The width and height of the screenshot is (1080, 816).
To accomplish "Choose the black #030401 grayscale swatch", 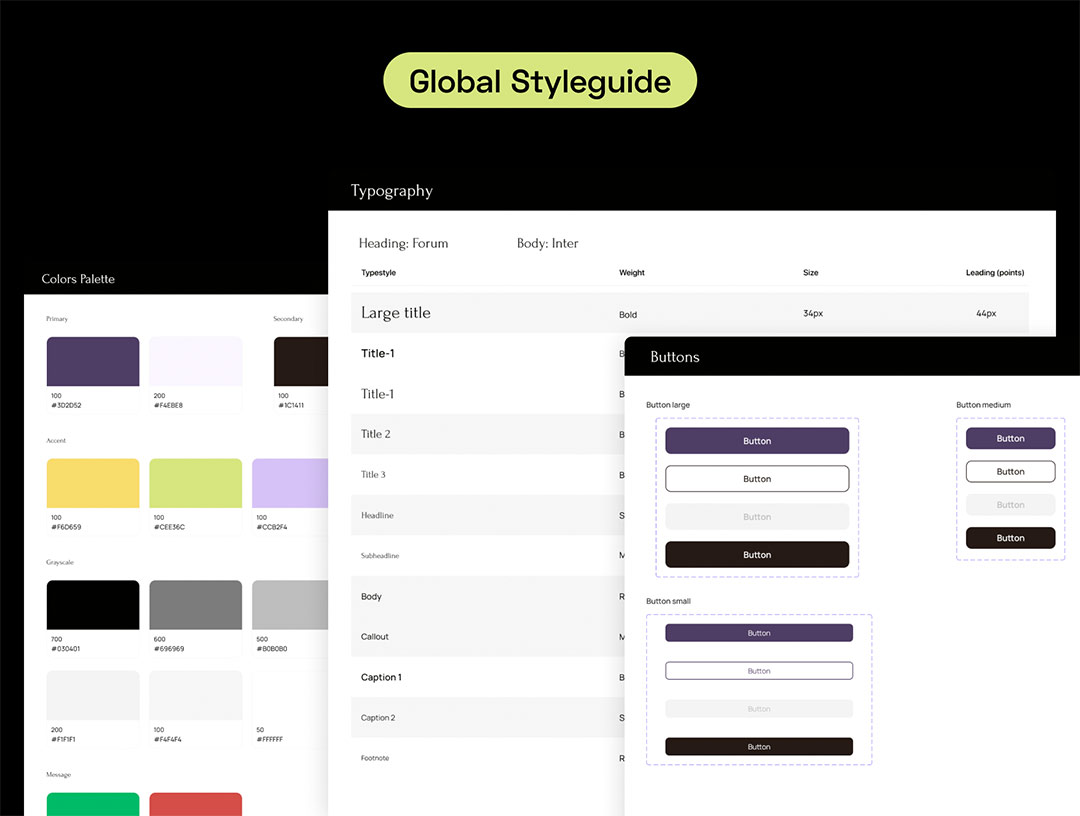I will click(93, 605).
